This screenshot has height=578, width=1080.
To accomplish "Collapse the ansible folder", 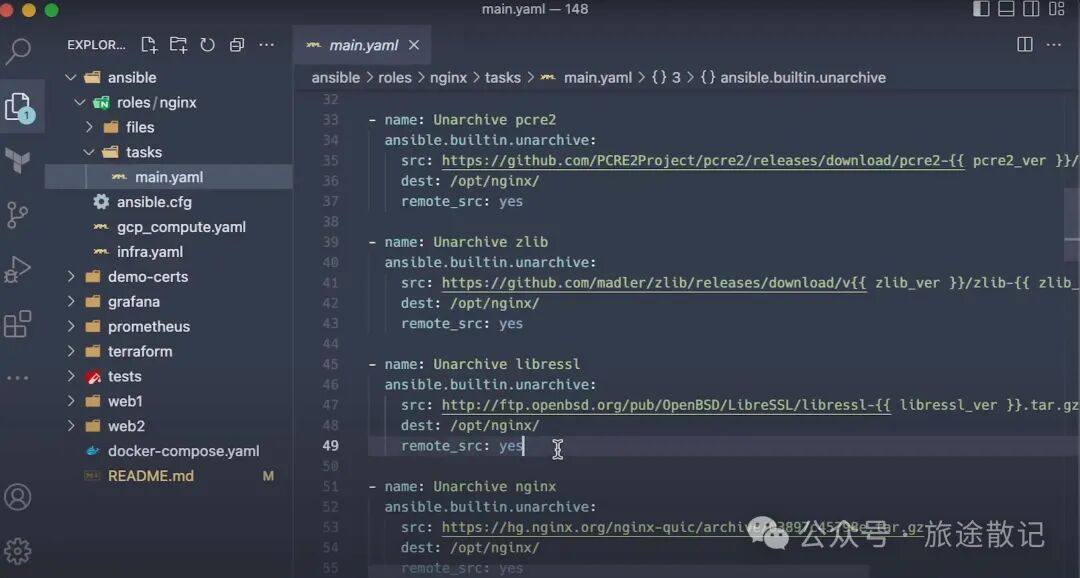I will (x=71, y=78).
